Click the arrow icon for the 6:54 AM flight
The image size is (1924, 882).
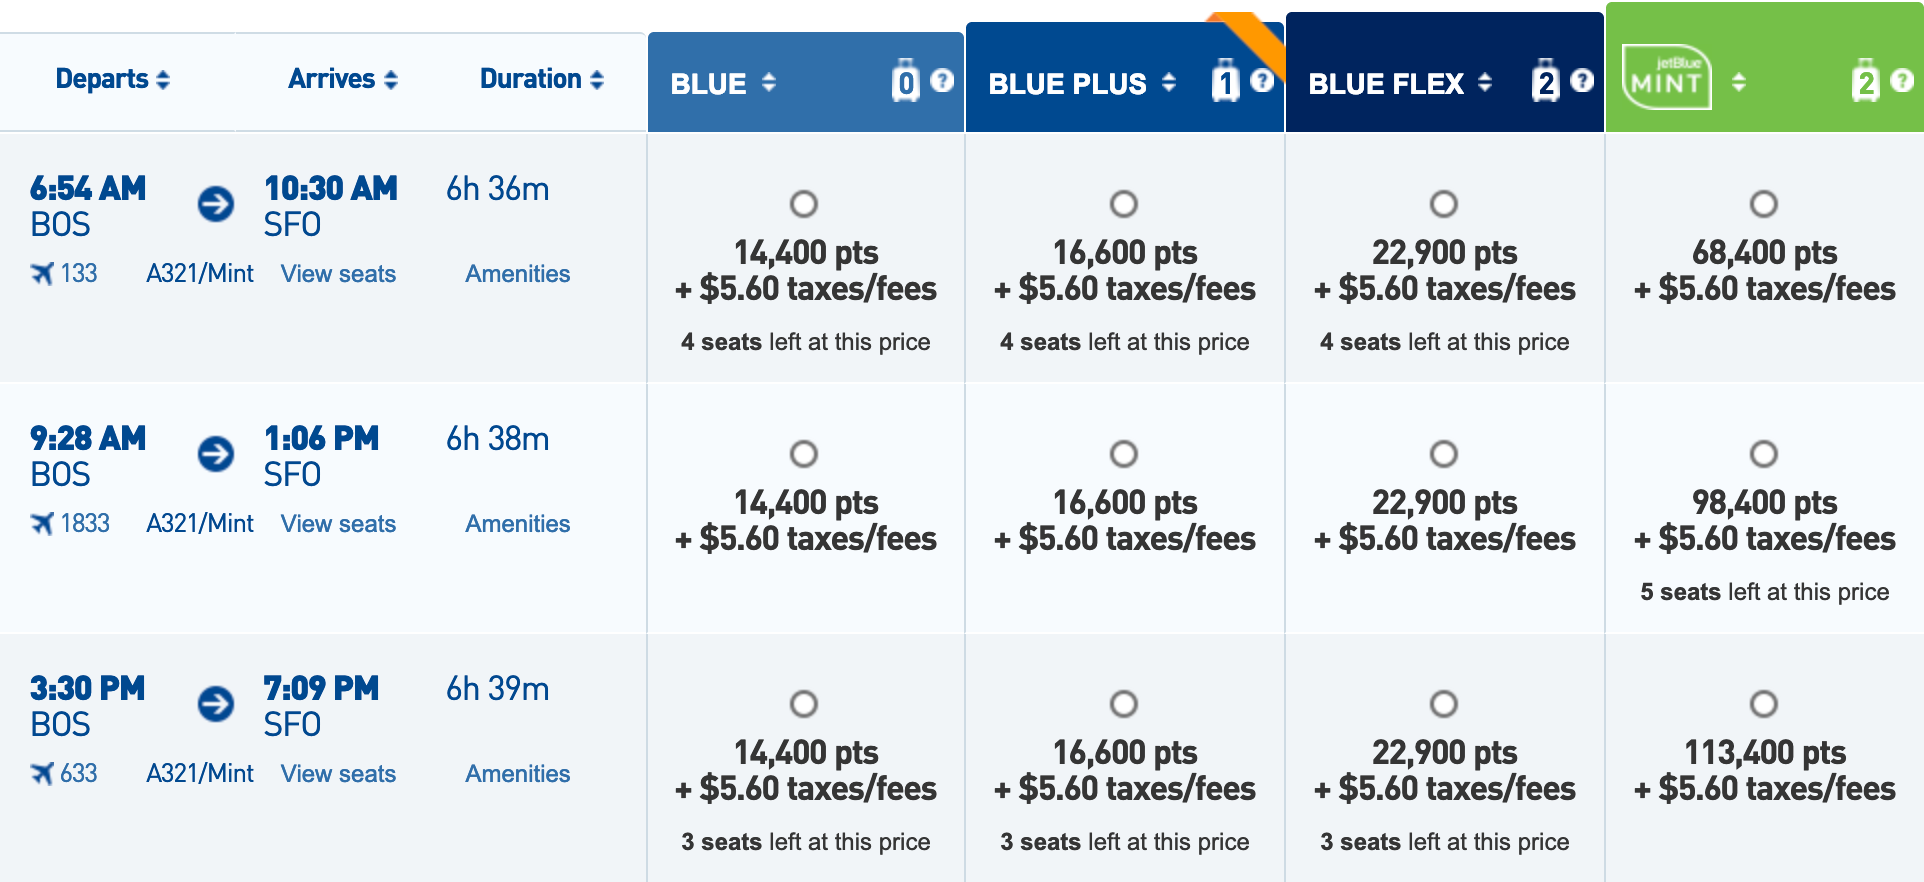(x=216, y=204)
